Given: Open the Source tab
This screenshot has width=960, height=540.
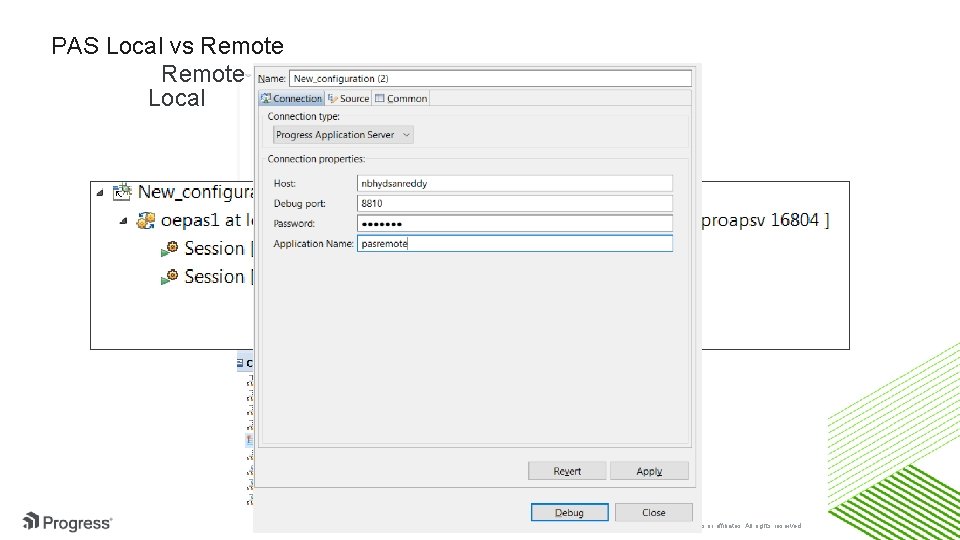Looking at the screenshot, I should 348,99.
